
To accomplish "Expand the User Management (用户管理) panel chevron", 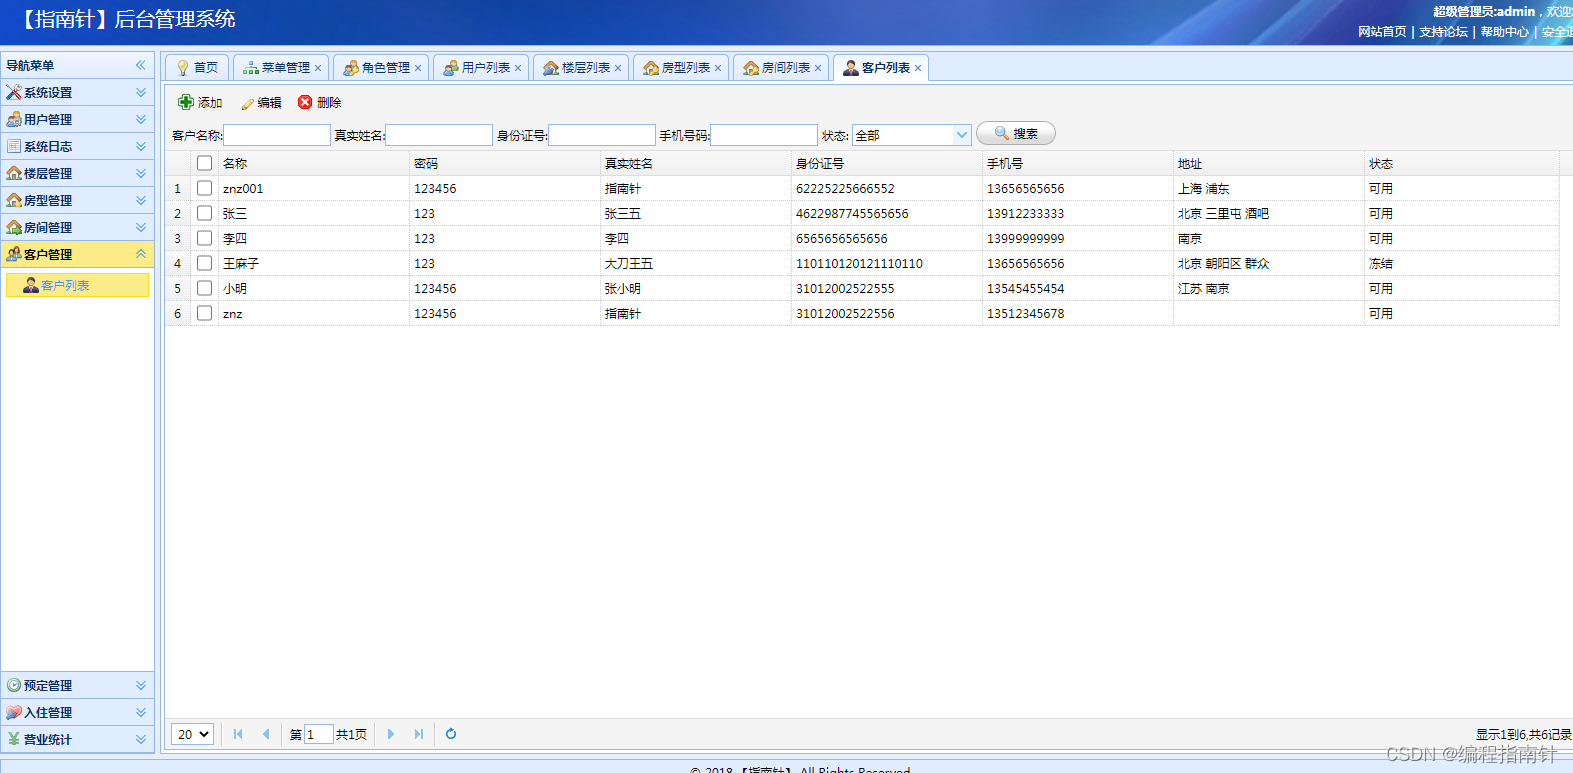I will [x=141, y=119].
